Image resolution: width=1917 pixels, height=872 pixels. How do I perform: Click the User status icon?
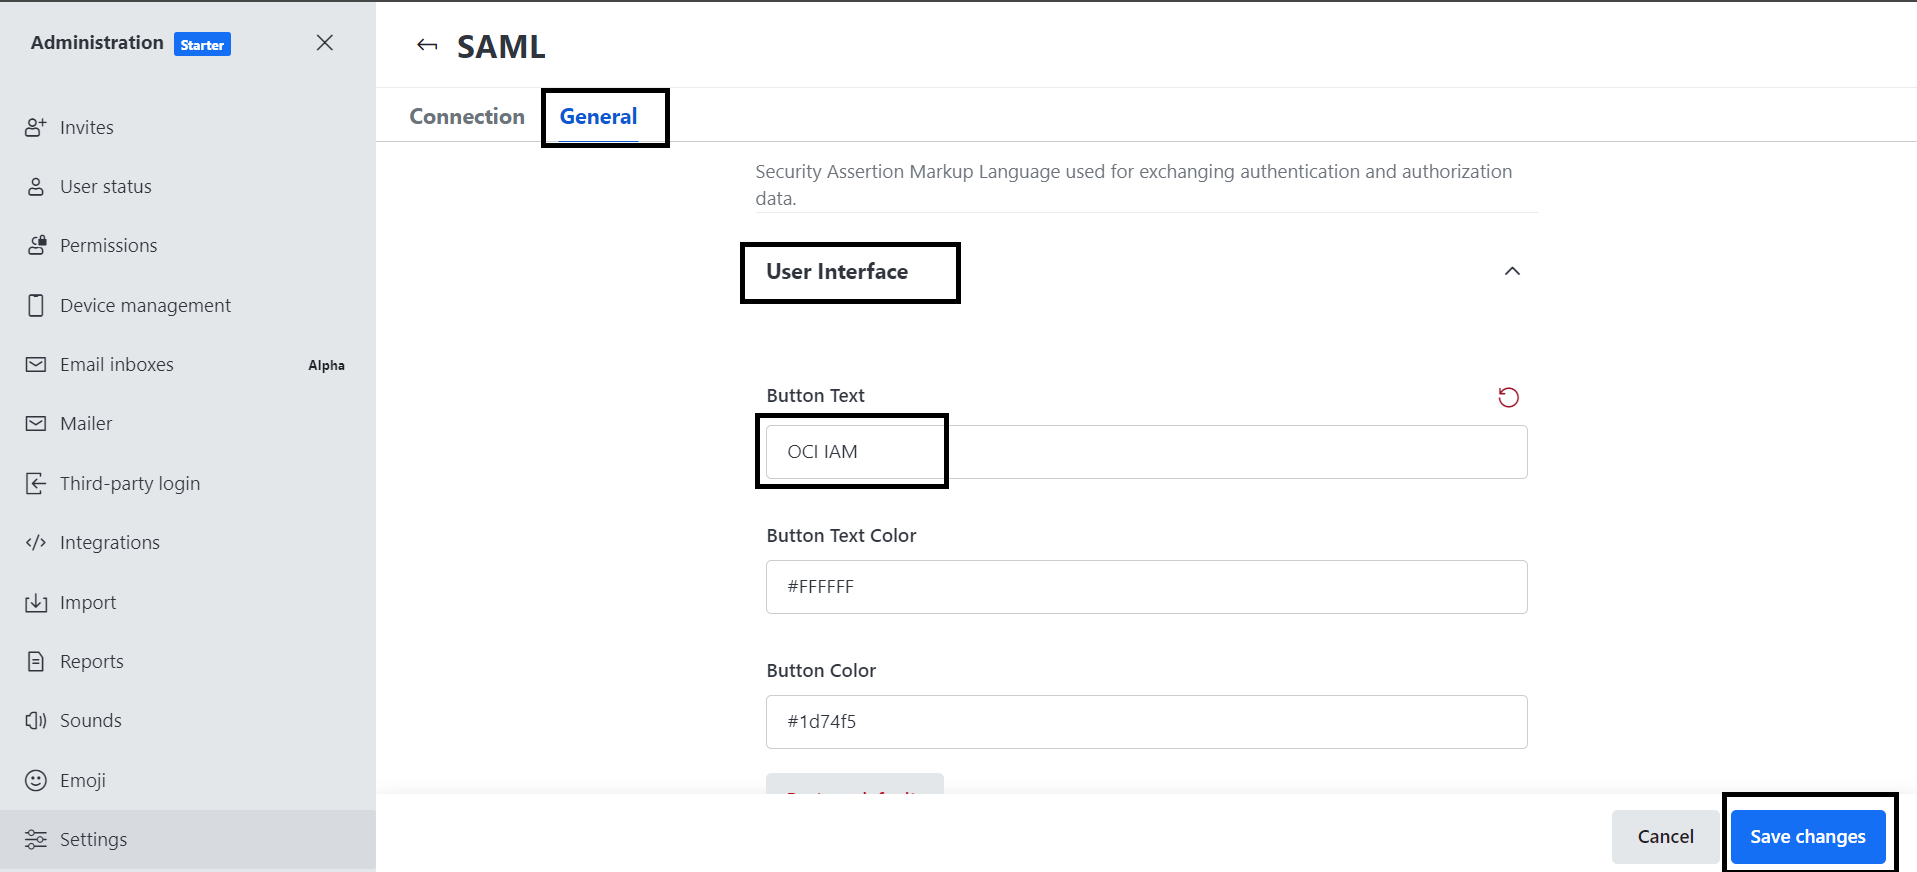pyautogui.click(x=36, y=187)
